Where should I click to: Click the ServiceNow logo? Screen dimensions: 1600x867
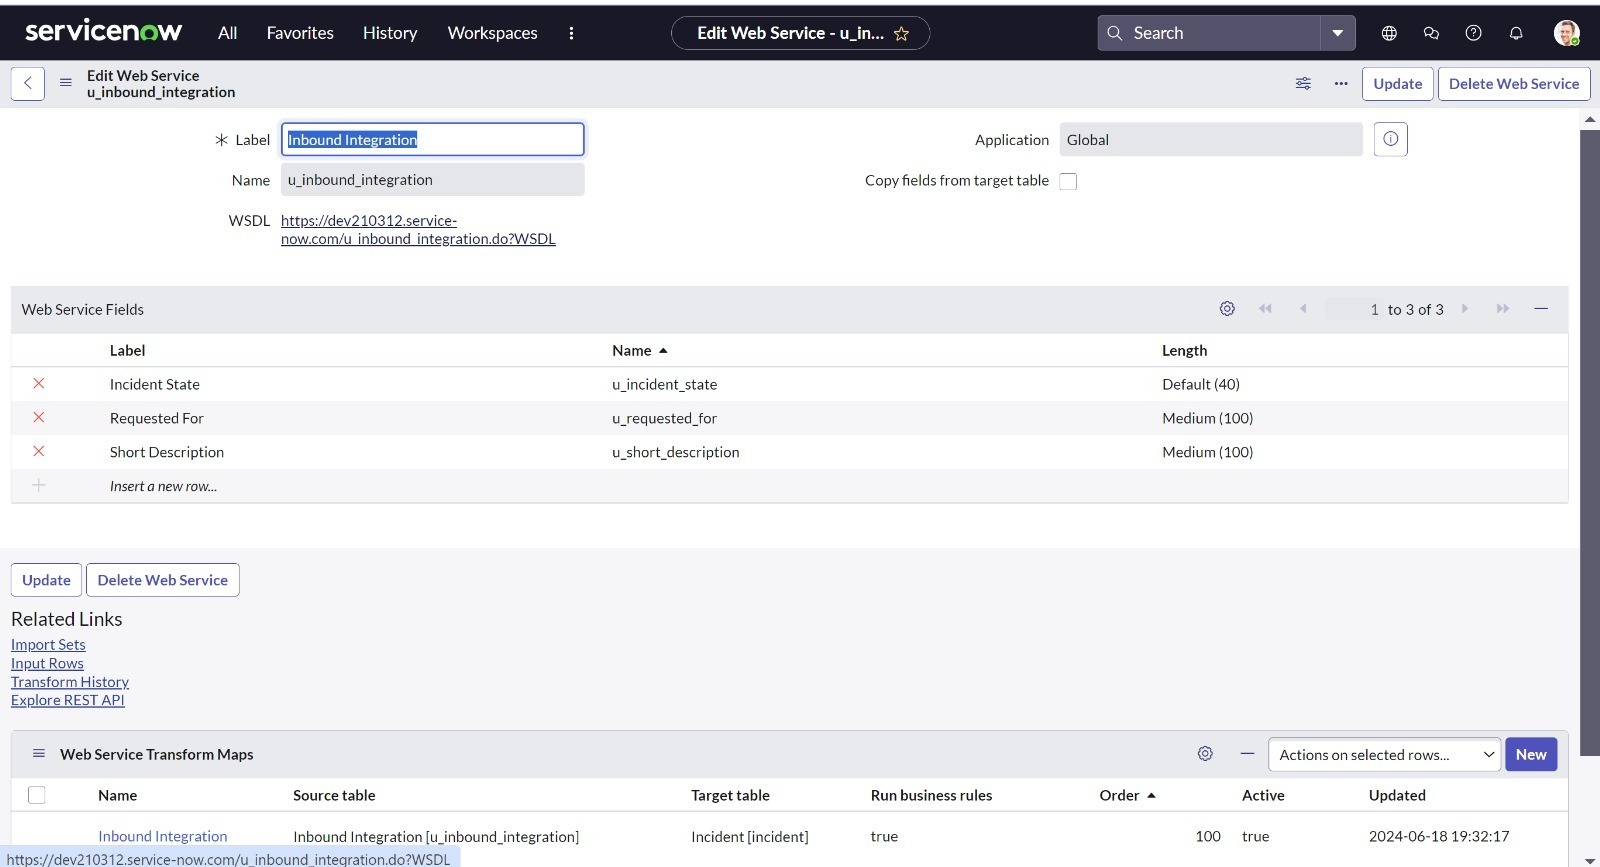click(x=103, y=32)
